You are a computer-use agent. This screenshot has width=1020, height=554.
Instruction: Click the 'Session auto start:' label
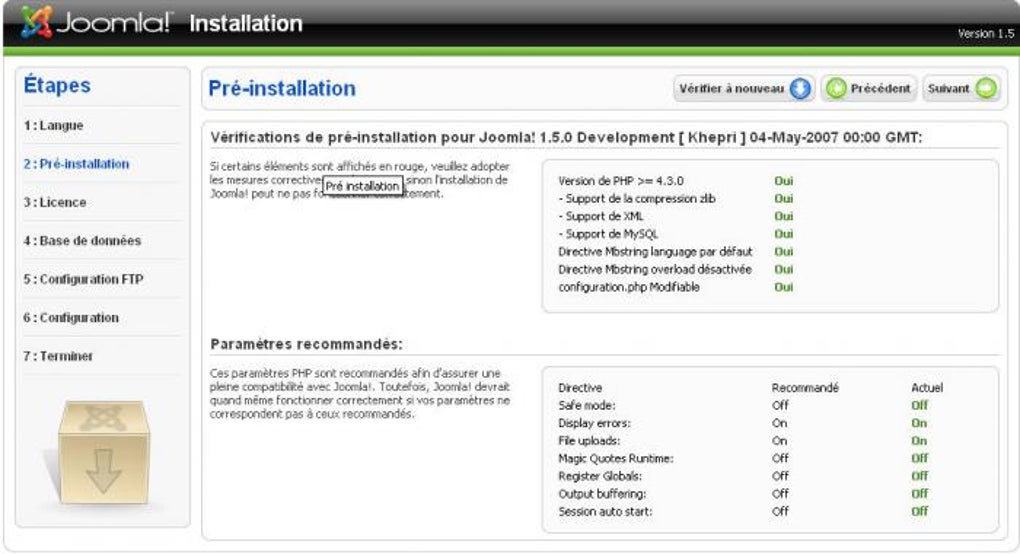(x=605, y=511)
